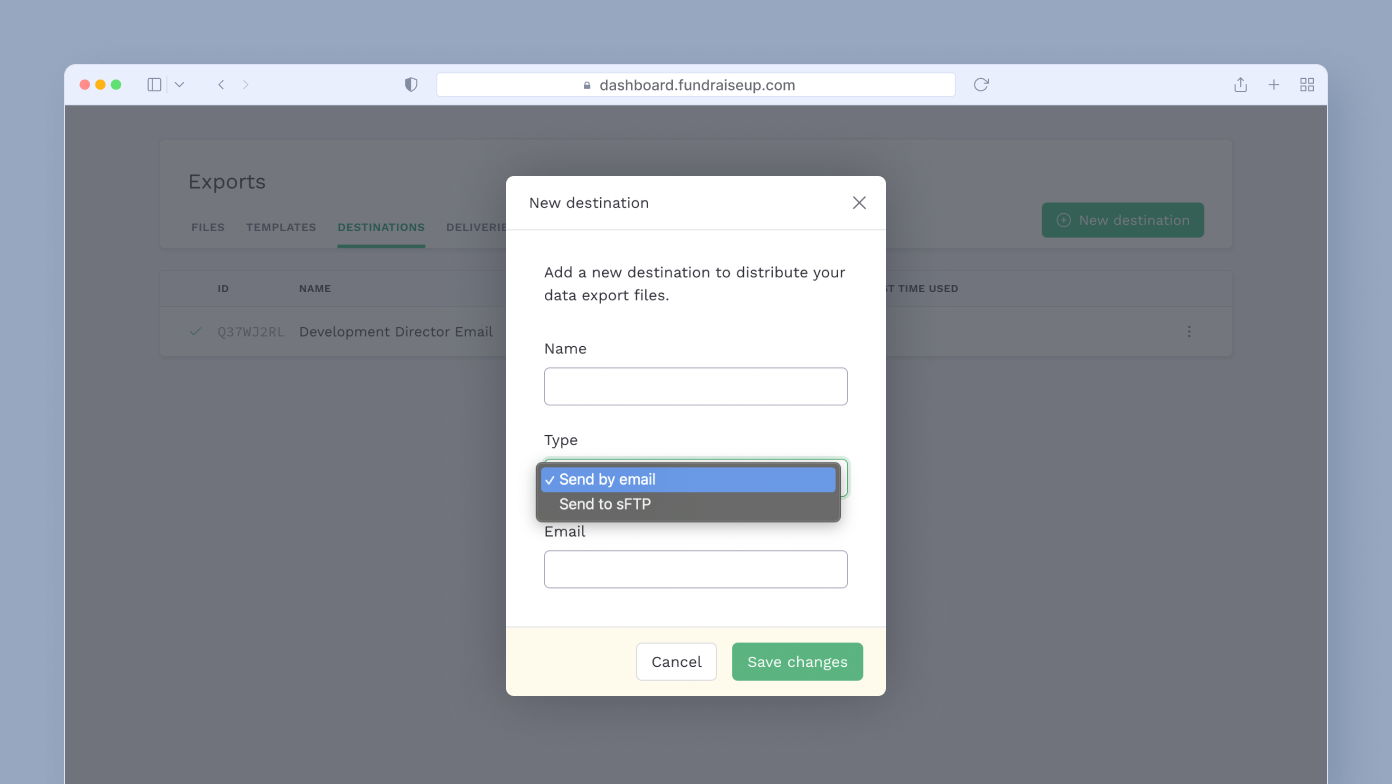Go forward with browser forward arrow
The image size is (1392, 784).
coord(246,85)
